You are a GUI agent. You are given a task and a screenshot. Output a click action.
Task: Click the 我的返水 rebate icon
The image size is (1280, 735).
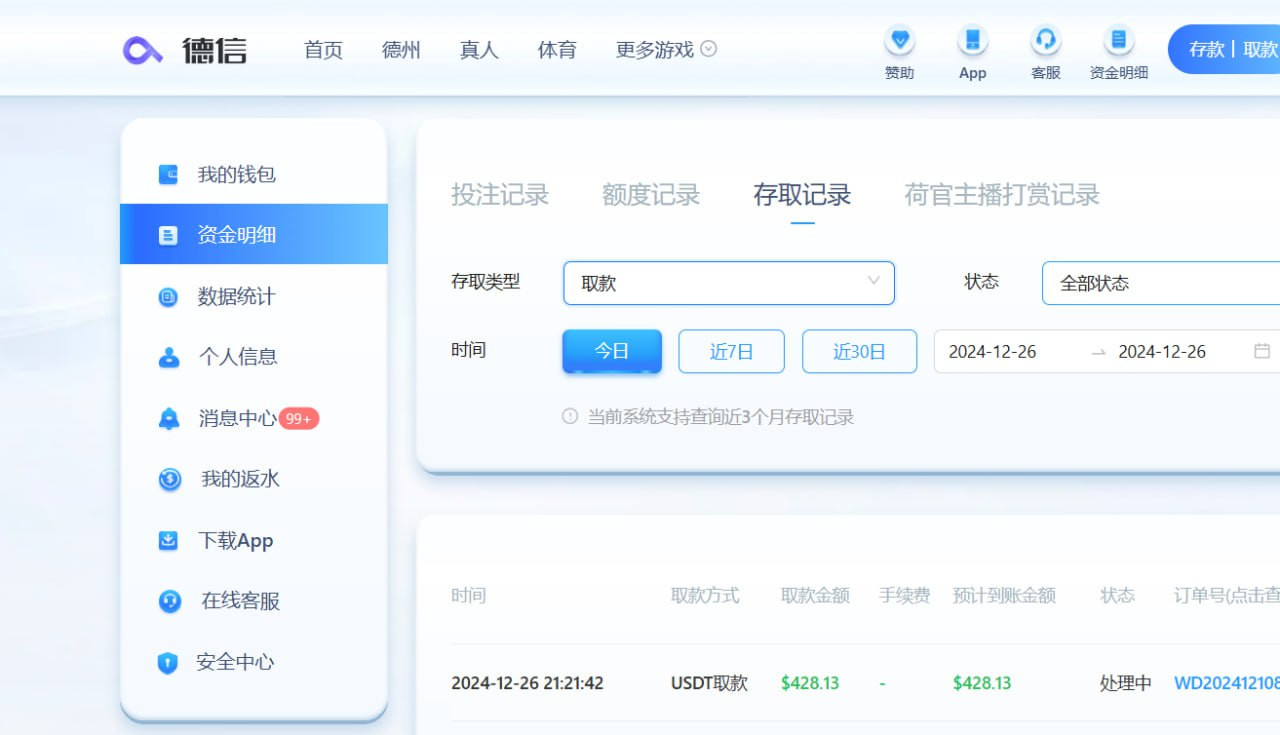[x=170, y=480]
